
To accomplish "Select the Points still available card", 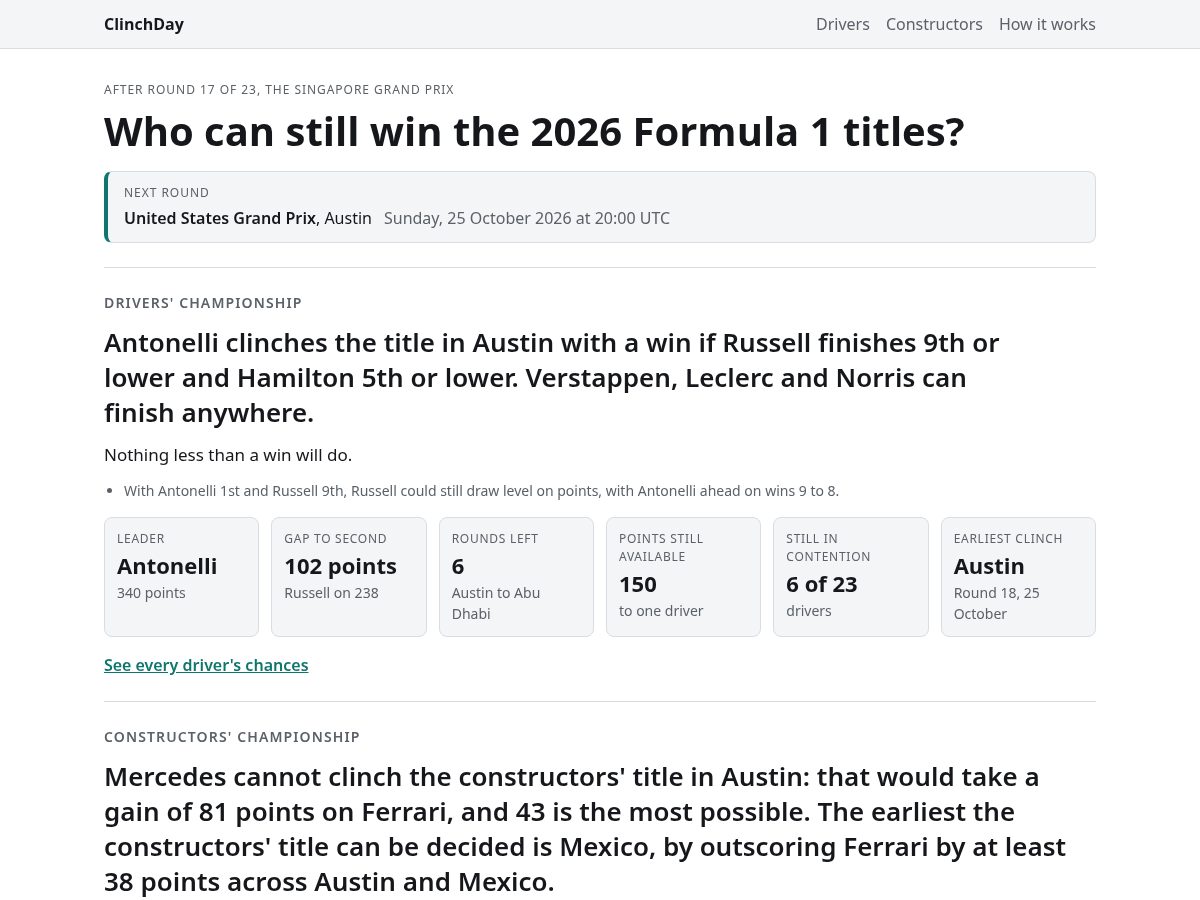I will (x=683, y=577).
